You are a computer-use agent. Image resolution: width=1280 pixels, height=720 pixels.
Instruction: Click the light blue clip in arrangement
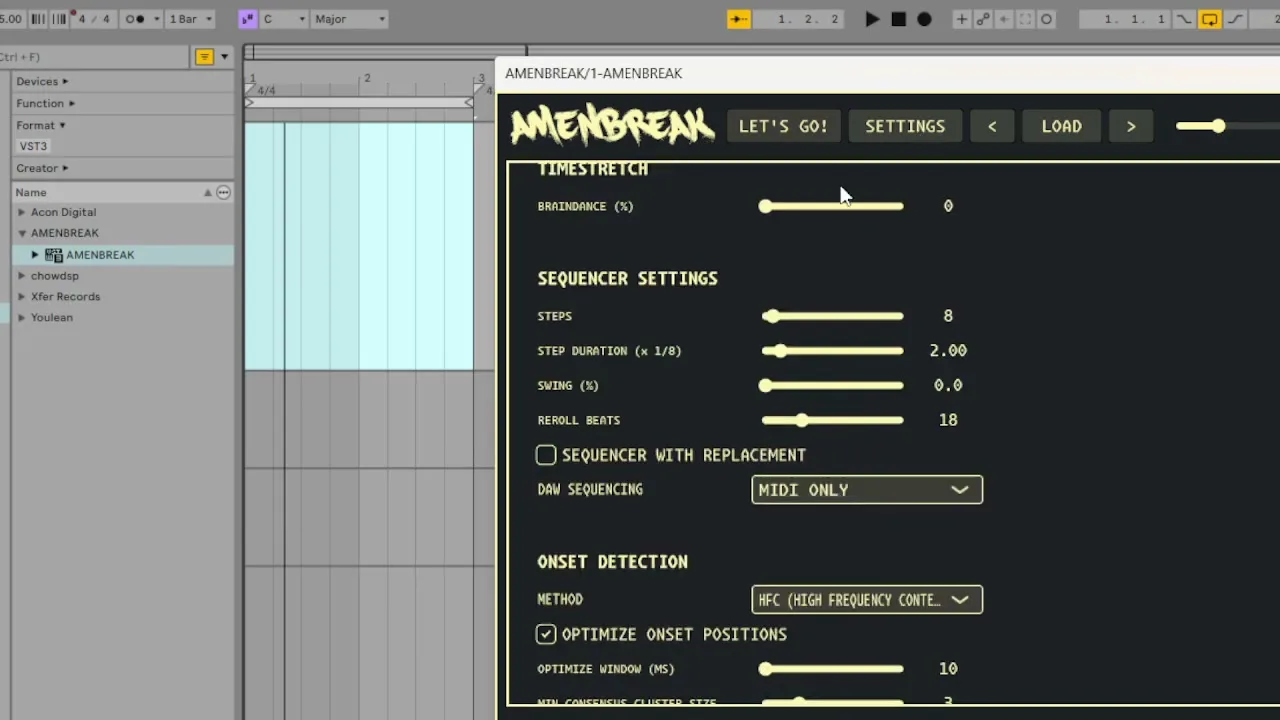pyautogui.click(x=359, y=246)
